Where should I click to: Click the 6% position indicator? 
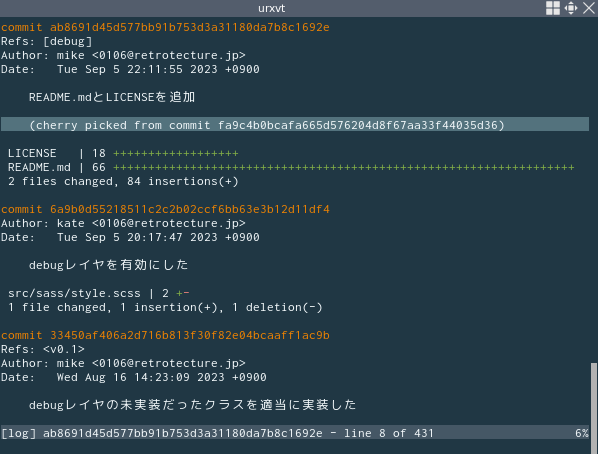coord(582,433)
